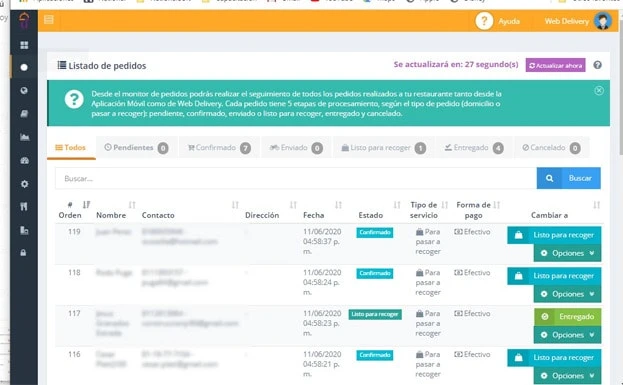Open the restaurant utensils icon in sidebar
Viewport: 623px width, 385px height.
pyautogui.click(x=24, y=207)
